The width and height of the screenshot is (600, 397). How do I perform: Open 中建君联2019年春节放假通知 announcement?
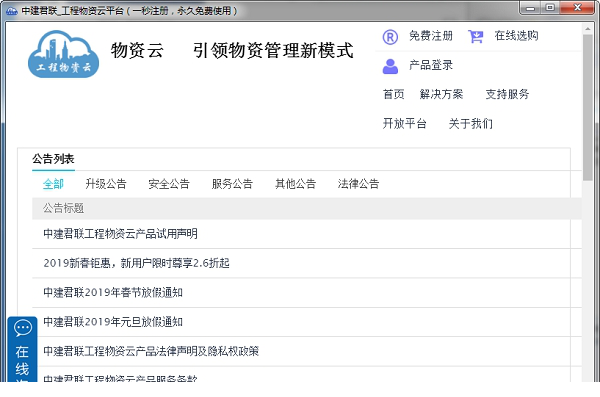pos(112,292)
